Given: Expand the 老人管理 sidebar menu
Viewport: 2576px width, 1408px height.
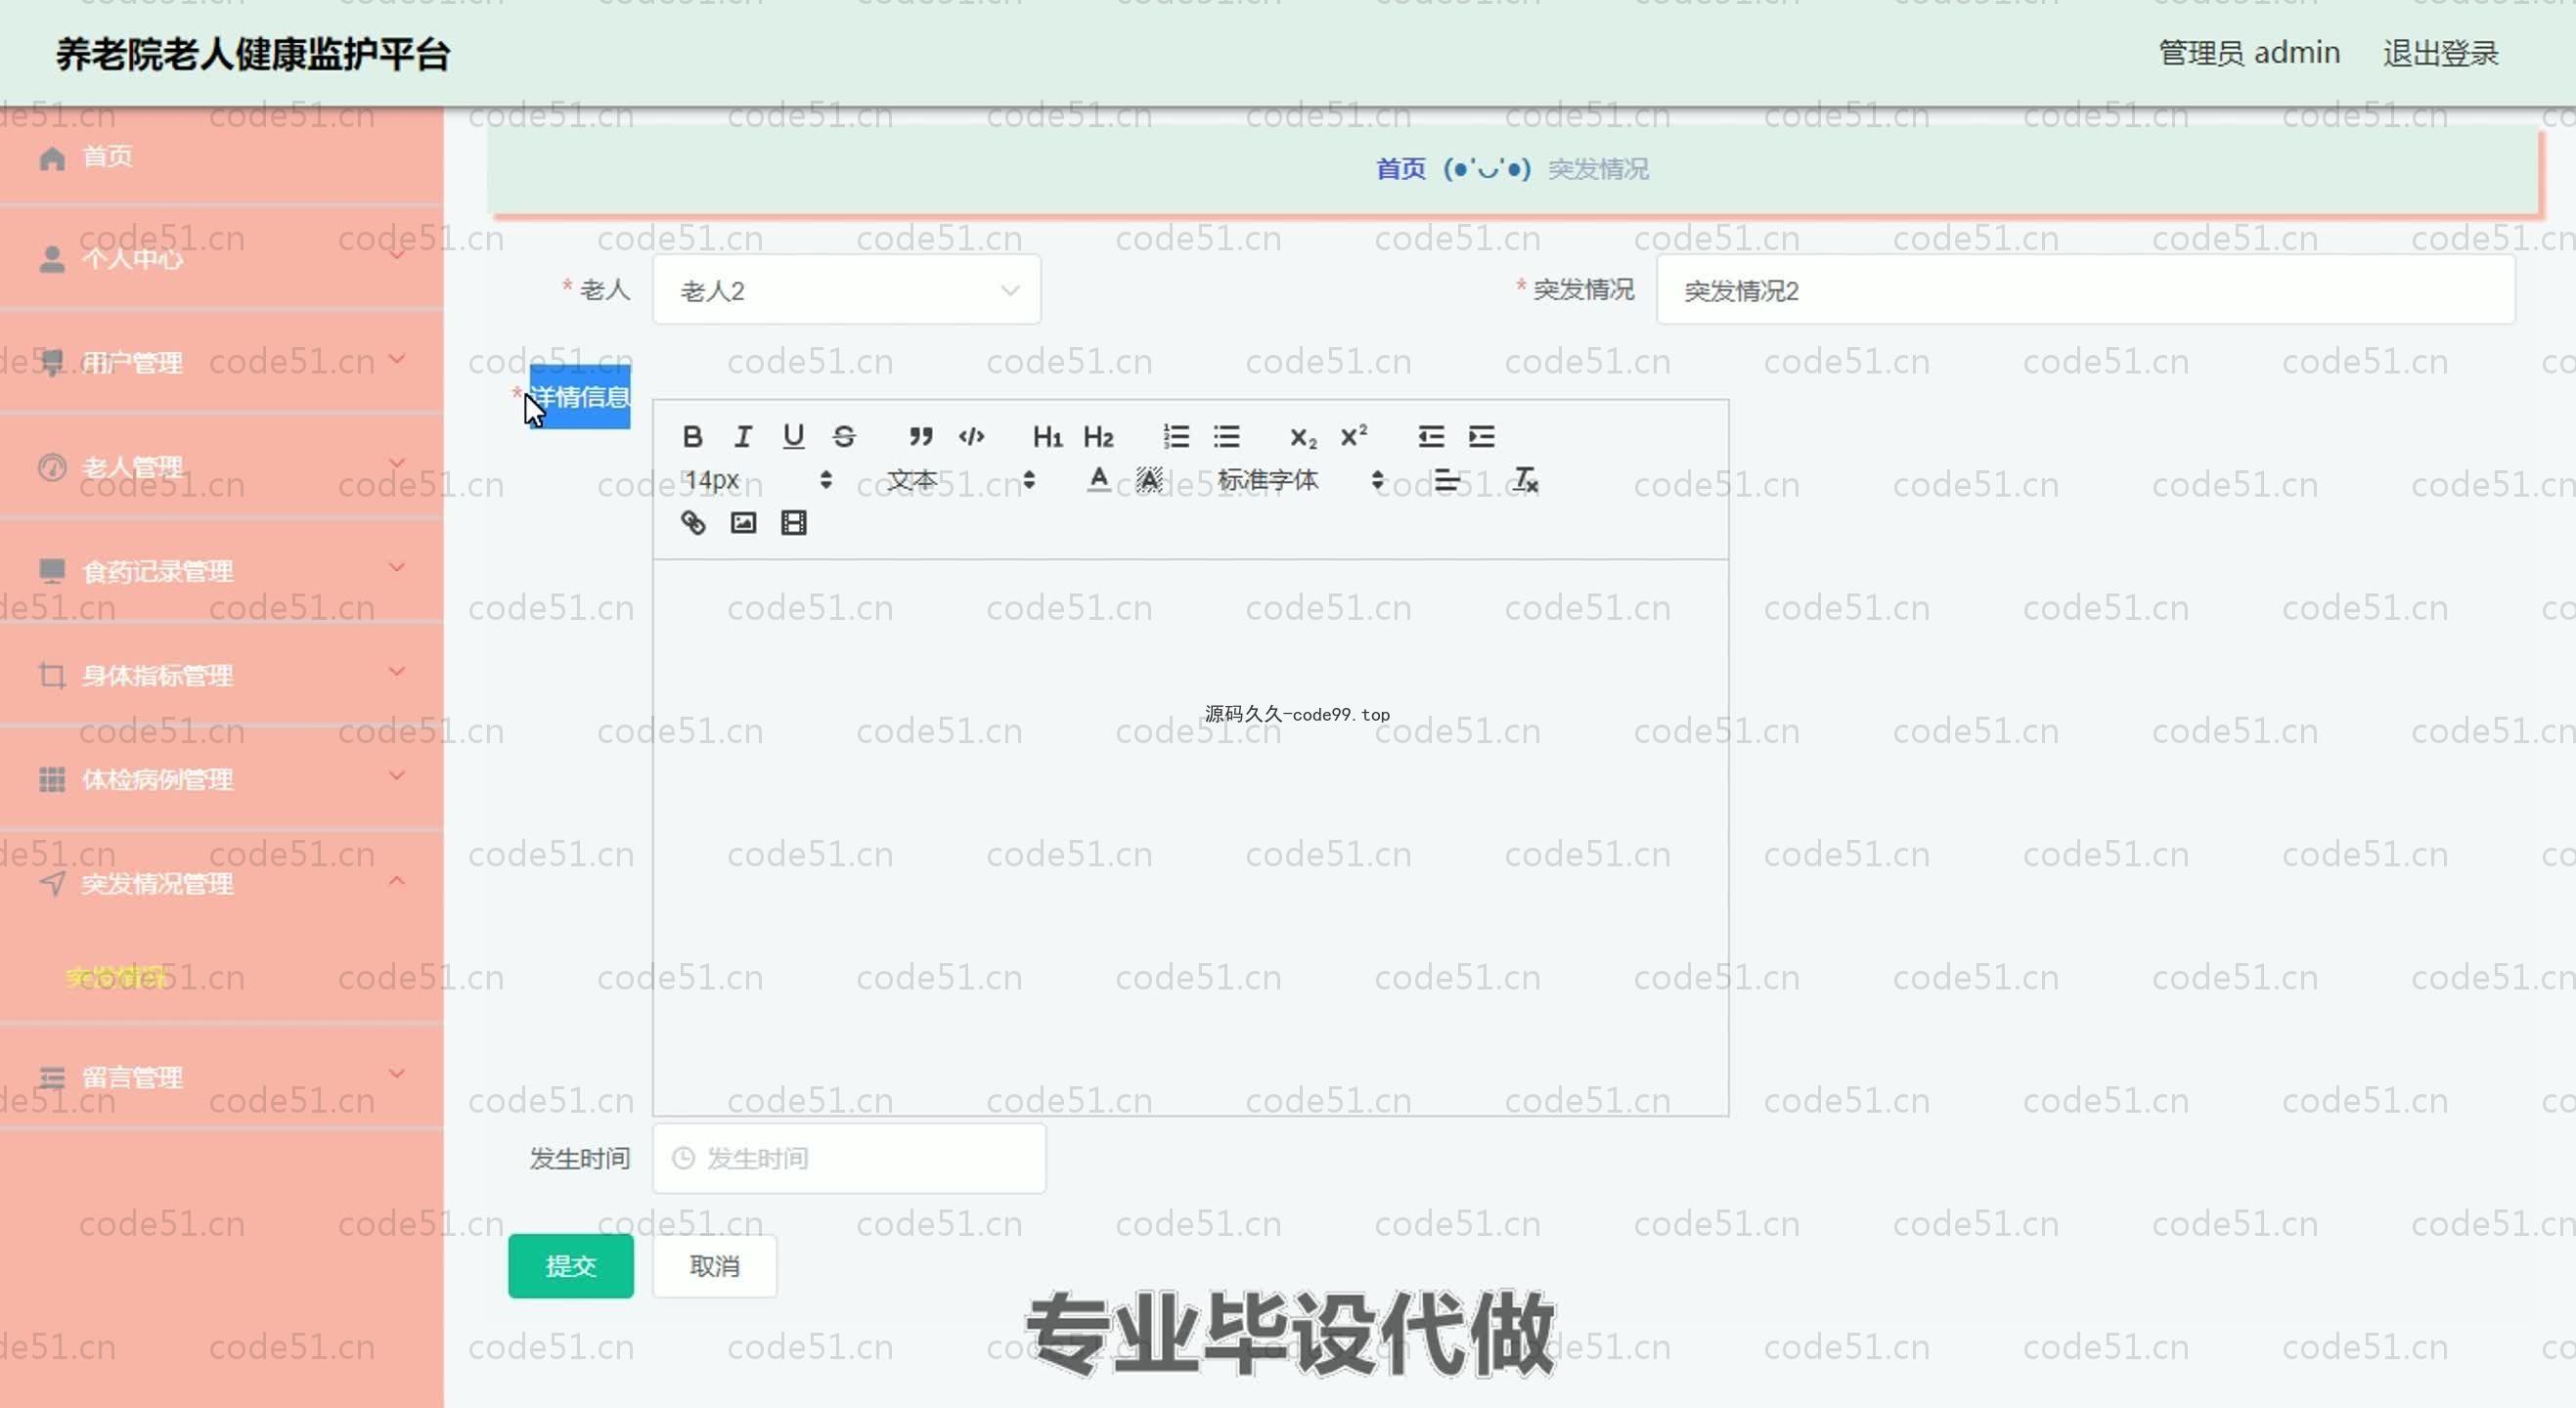Looking at the screenshot, I should click(x=221, y=466).
